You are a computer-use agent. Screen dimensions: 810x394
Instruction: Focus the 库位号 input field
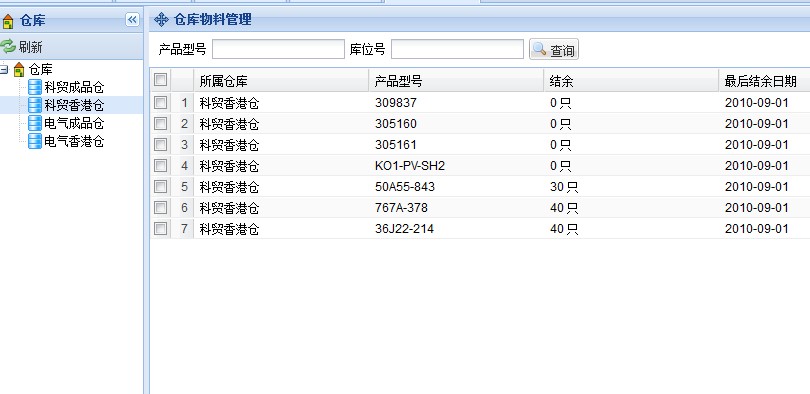point(457,50)
